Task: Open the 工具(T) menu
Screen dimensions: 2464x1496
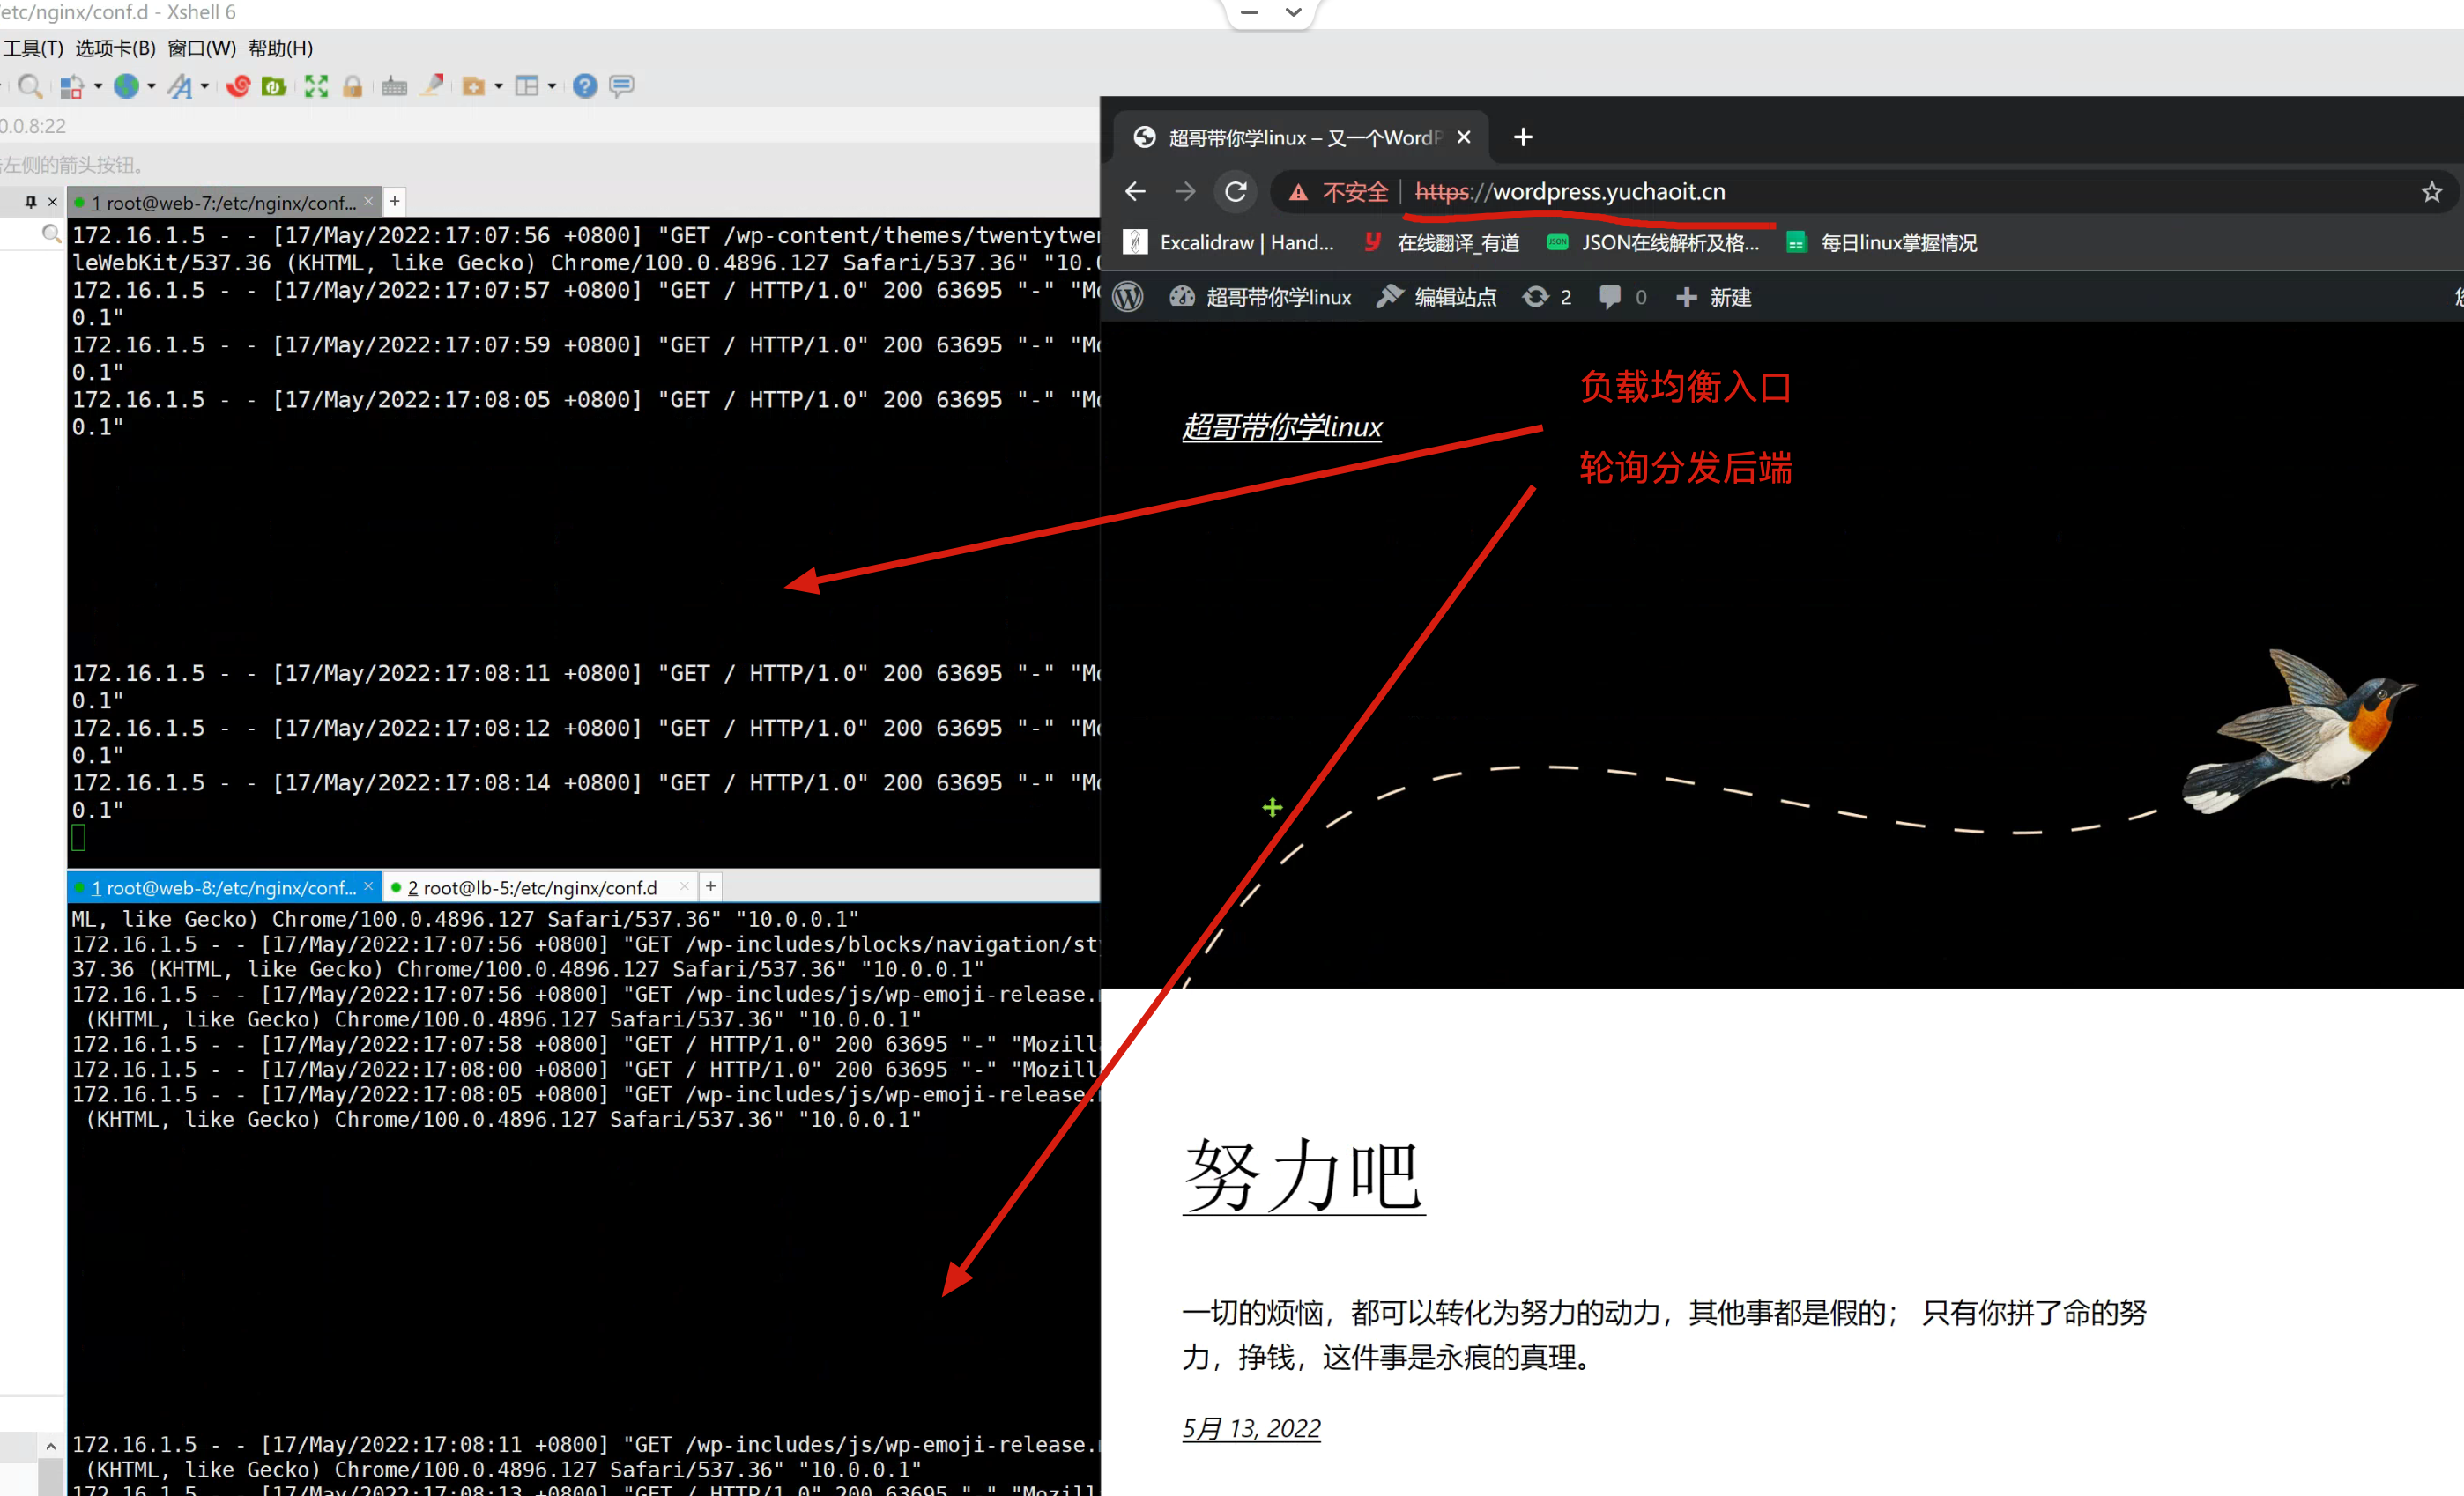Action: point(33,48)
